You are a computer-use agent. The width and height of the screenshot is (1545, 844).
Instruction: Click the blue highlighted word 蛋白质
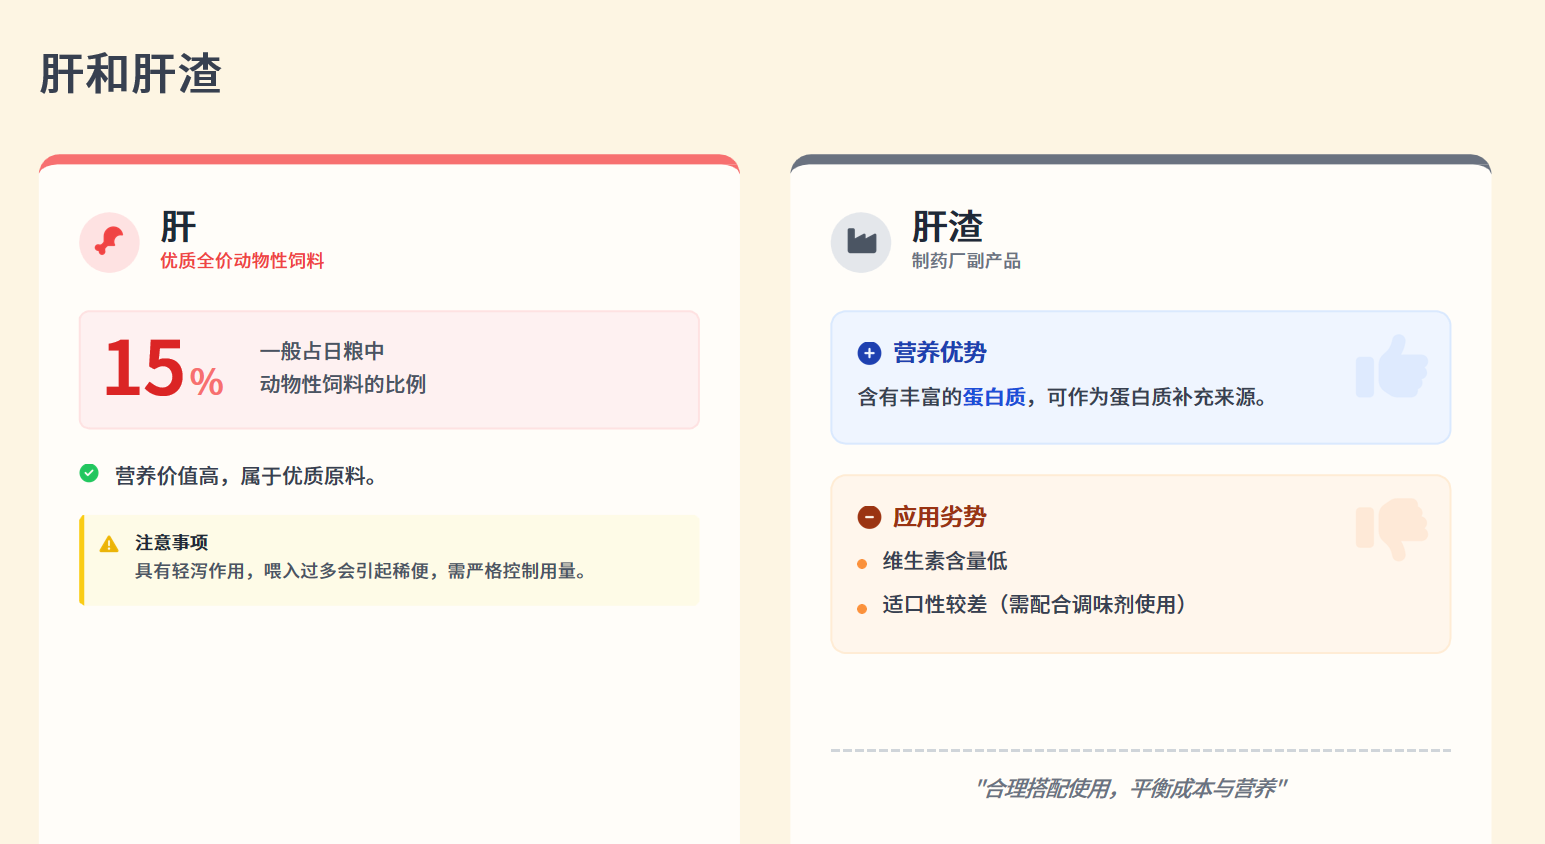pos(994,397)
